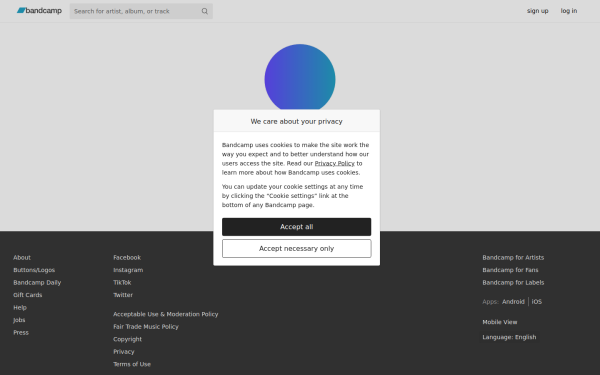600x375 pixels.
Task: Click the Bandcamp logo
Action: click(x=39, y=11)
